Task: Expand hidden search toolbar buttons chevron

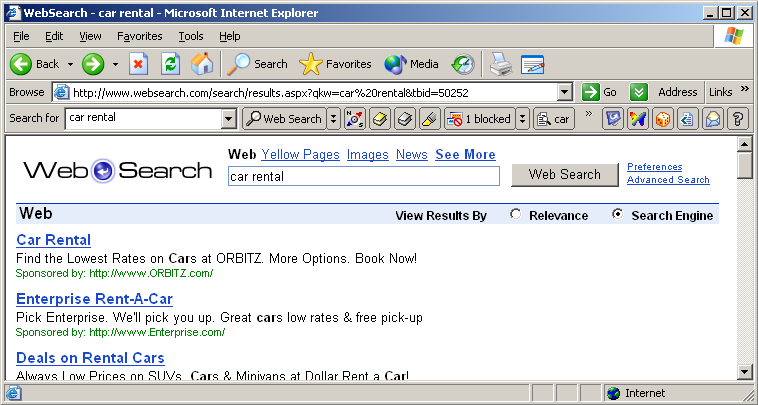Action: [588, 114]
